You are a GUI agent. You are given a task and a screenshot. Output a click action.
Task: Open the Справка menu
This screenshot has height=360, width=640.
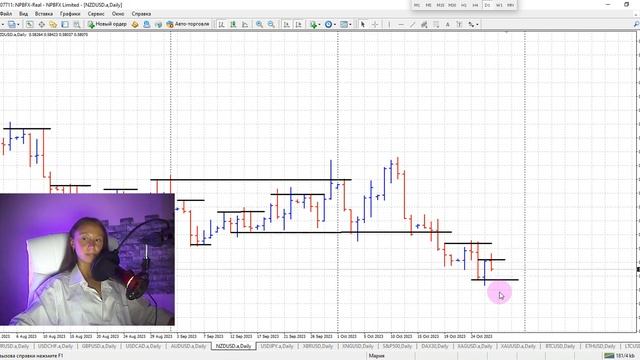(x=141, y=14)
